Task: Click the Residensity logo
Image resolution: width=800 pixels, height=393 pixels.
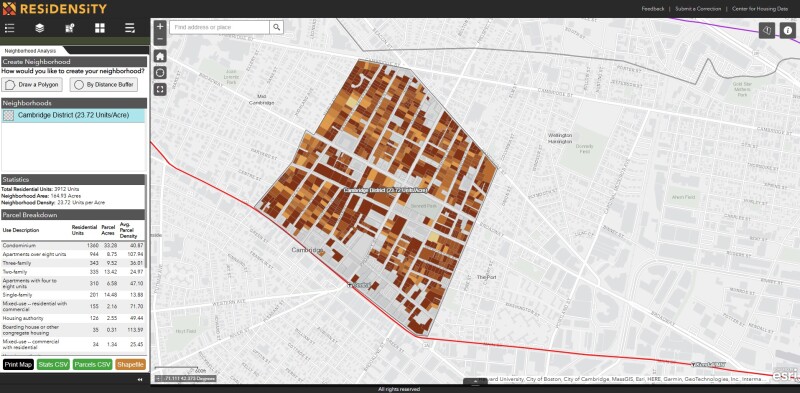Action: tap(55, 9)
